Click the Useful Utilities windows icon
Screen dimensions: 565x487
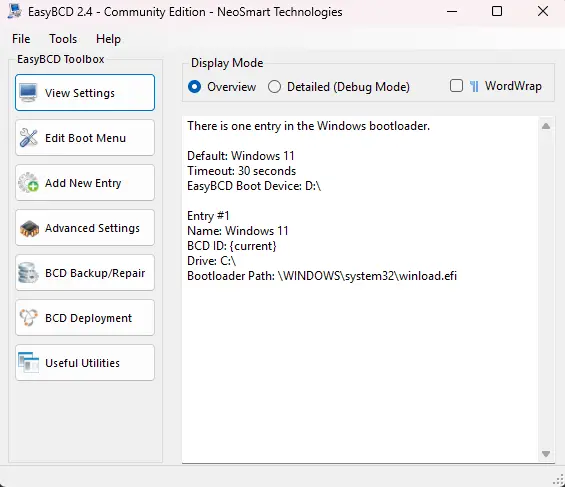click(28, 362)
